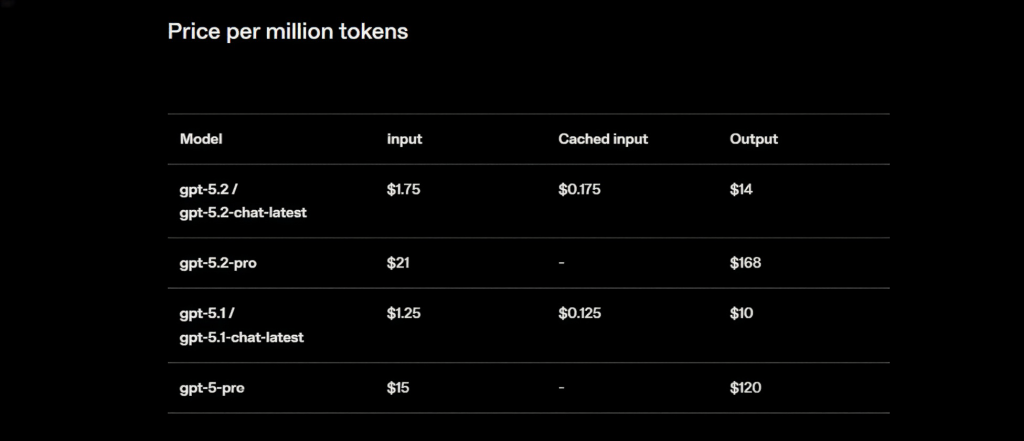Click the $120 output price
Screen dimensions: 1024x441
click(745, 388)
